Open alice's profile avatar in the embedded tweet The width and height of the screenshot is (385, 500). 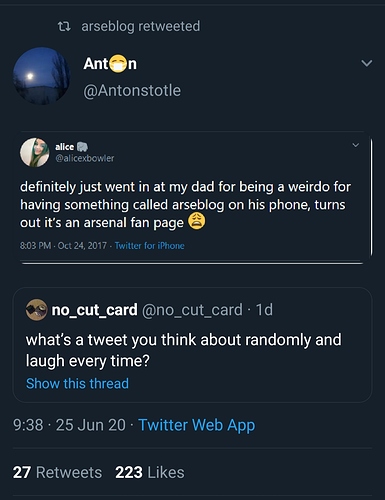pos(35,152)
